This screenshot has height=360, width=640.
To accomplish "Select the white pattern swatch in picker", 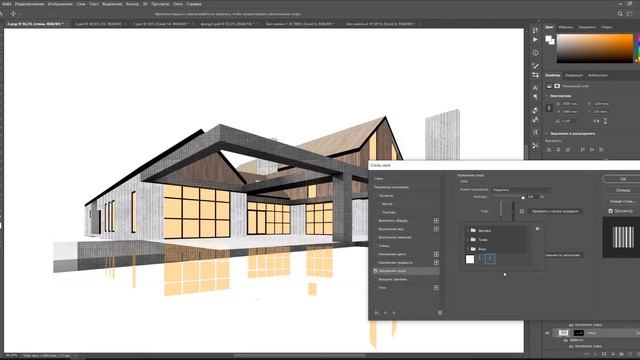I will click(470, 259).
